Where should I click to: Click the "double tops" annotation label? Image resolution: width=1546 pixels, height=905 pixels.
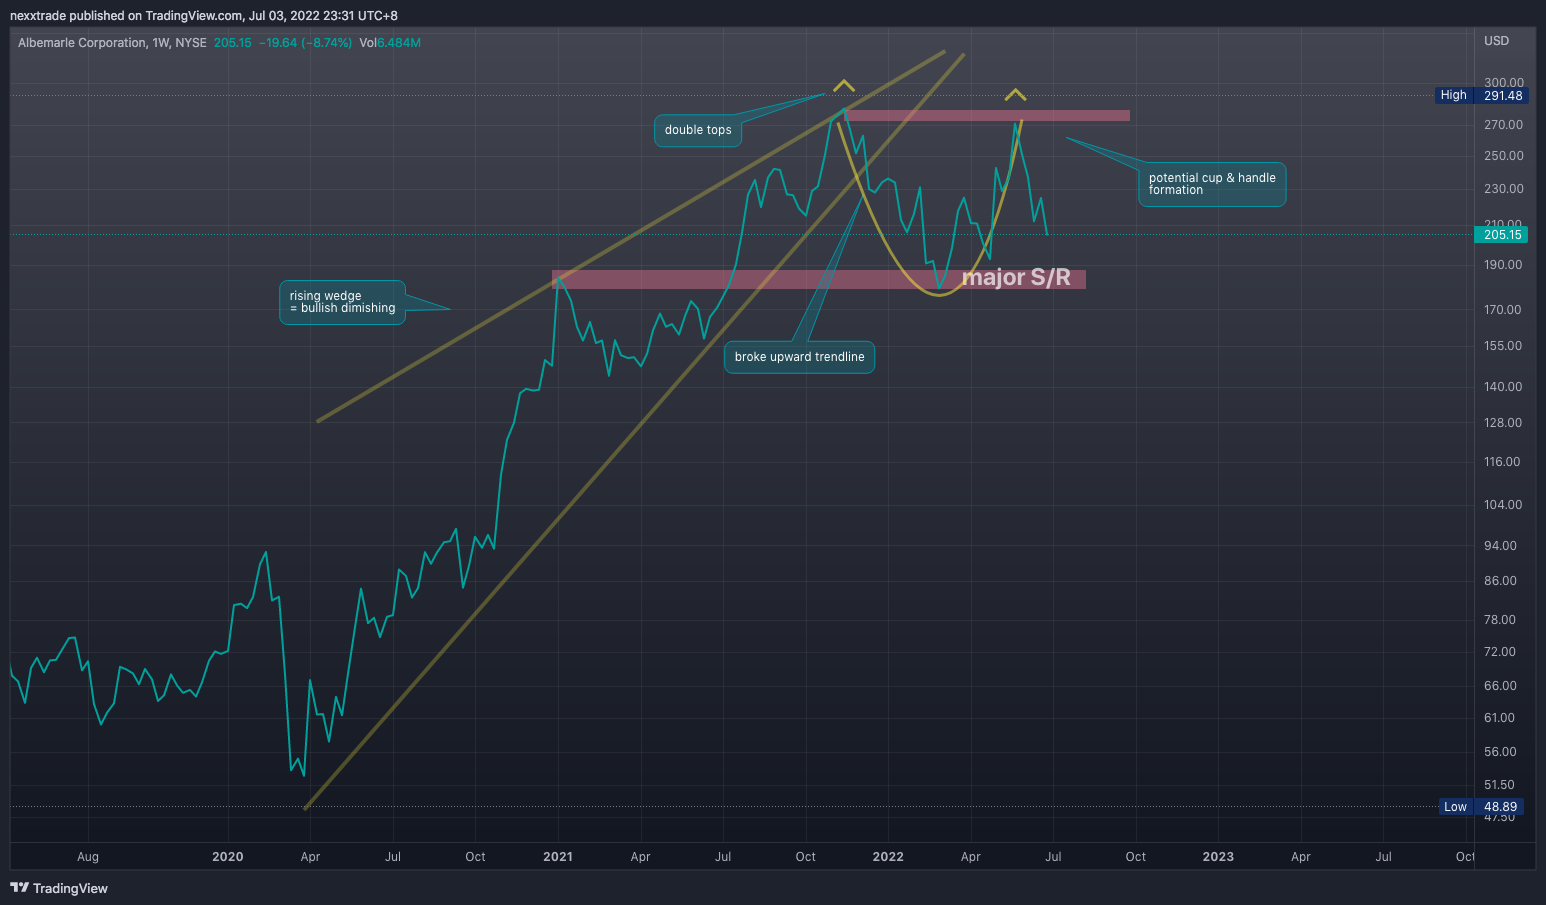698,130
